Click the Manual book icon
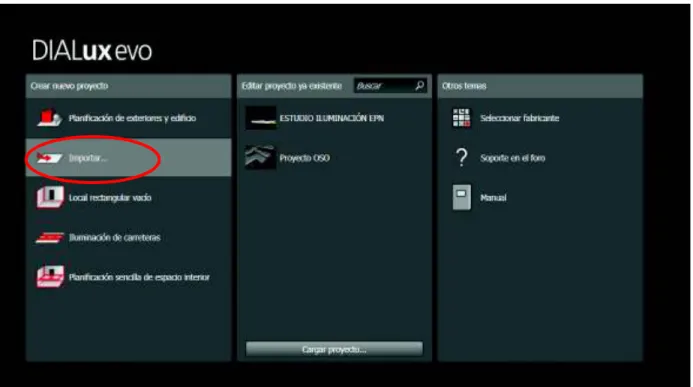The height and width of the screenshot is (387, 693). [462, 197]
